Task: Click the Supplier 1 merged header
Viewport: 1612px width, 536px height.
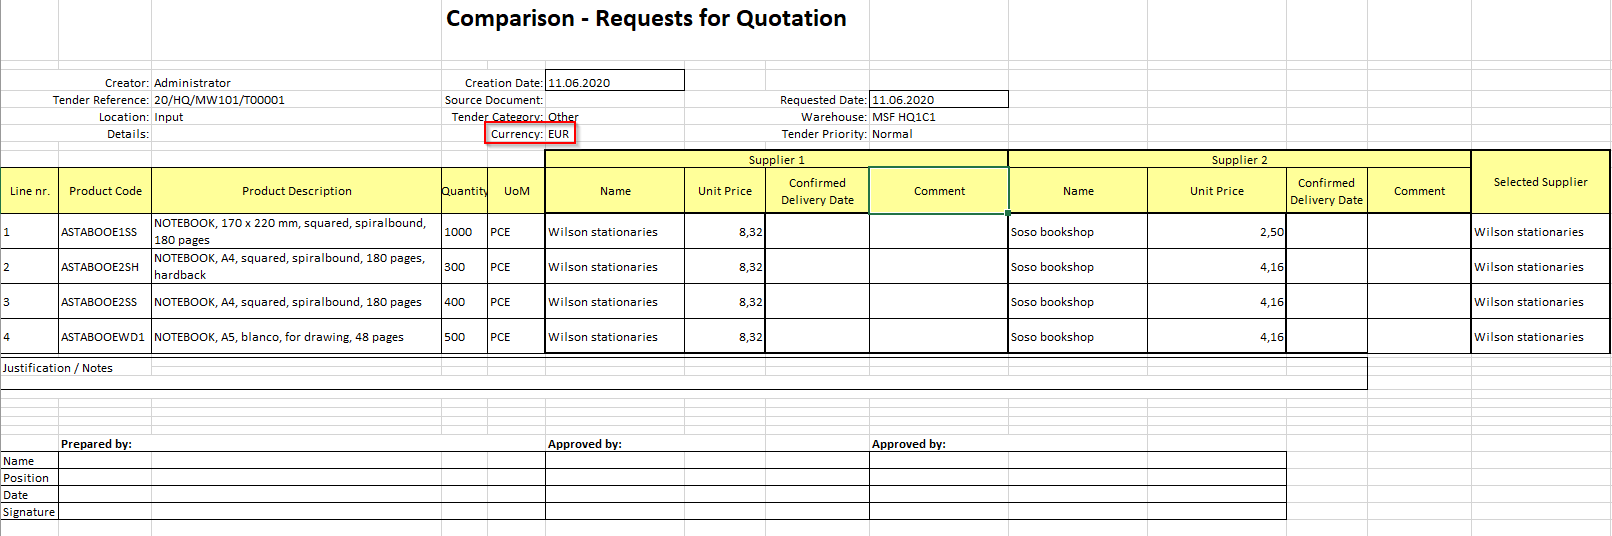Action: pyautogui.click(x=776, y=160)
